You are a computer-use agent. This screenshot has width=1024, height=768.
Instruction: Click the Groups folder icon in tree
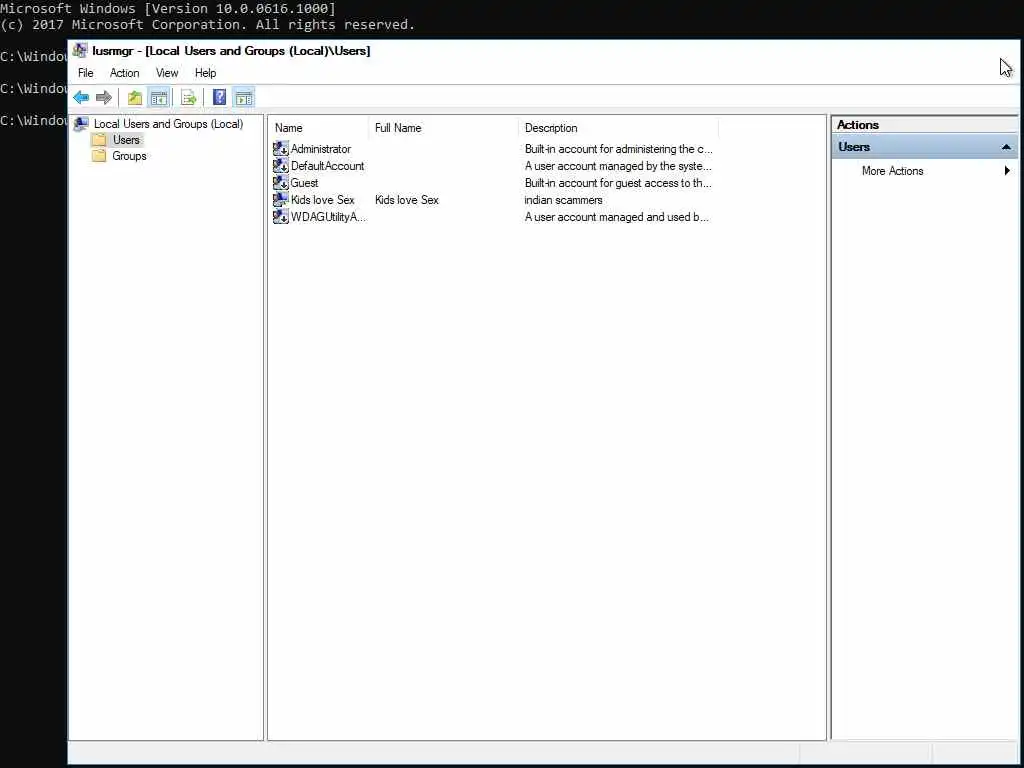click(99, 156)
